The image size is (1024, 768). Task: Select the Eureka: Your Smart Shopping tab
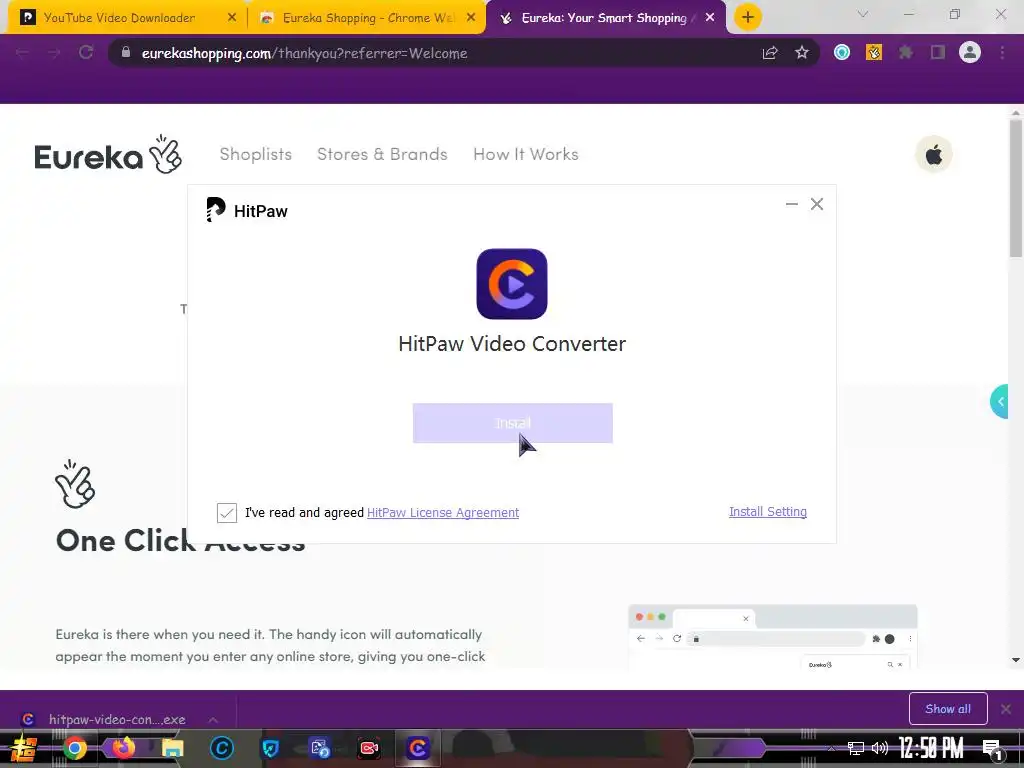pyautogui.click(x=604, y=18)
